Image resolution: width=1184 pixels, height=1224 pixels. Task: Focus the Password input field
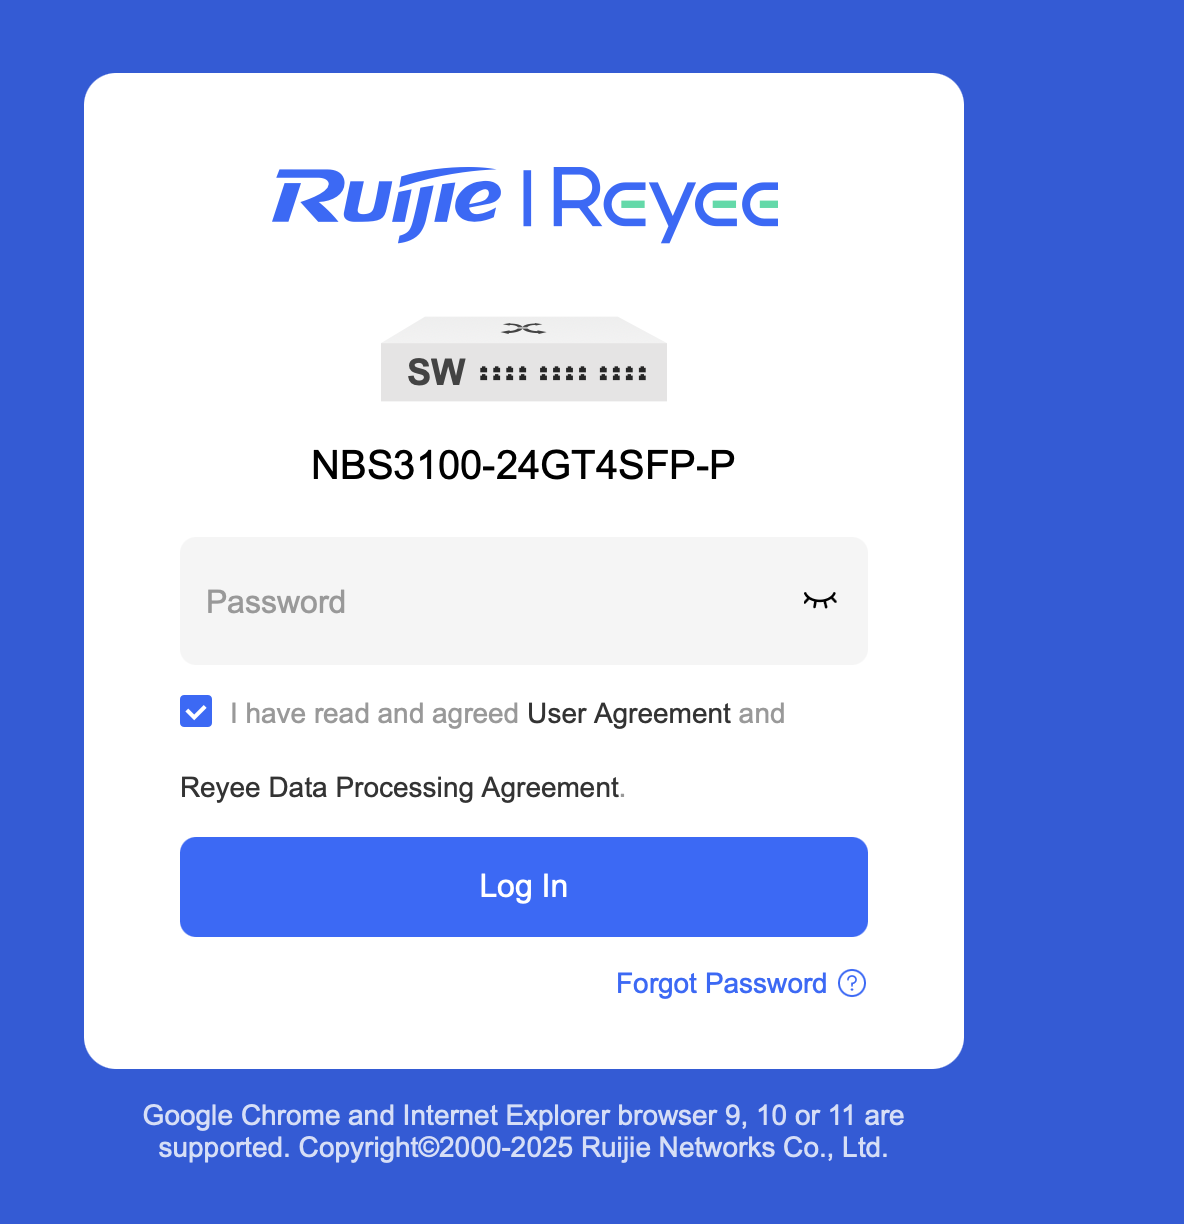click(524, 601)
